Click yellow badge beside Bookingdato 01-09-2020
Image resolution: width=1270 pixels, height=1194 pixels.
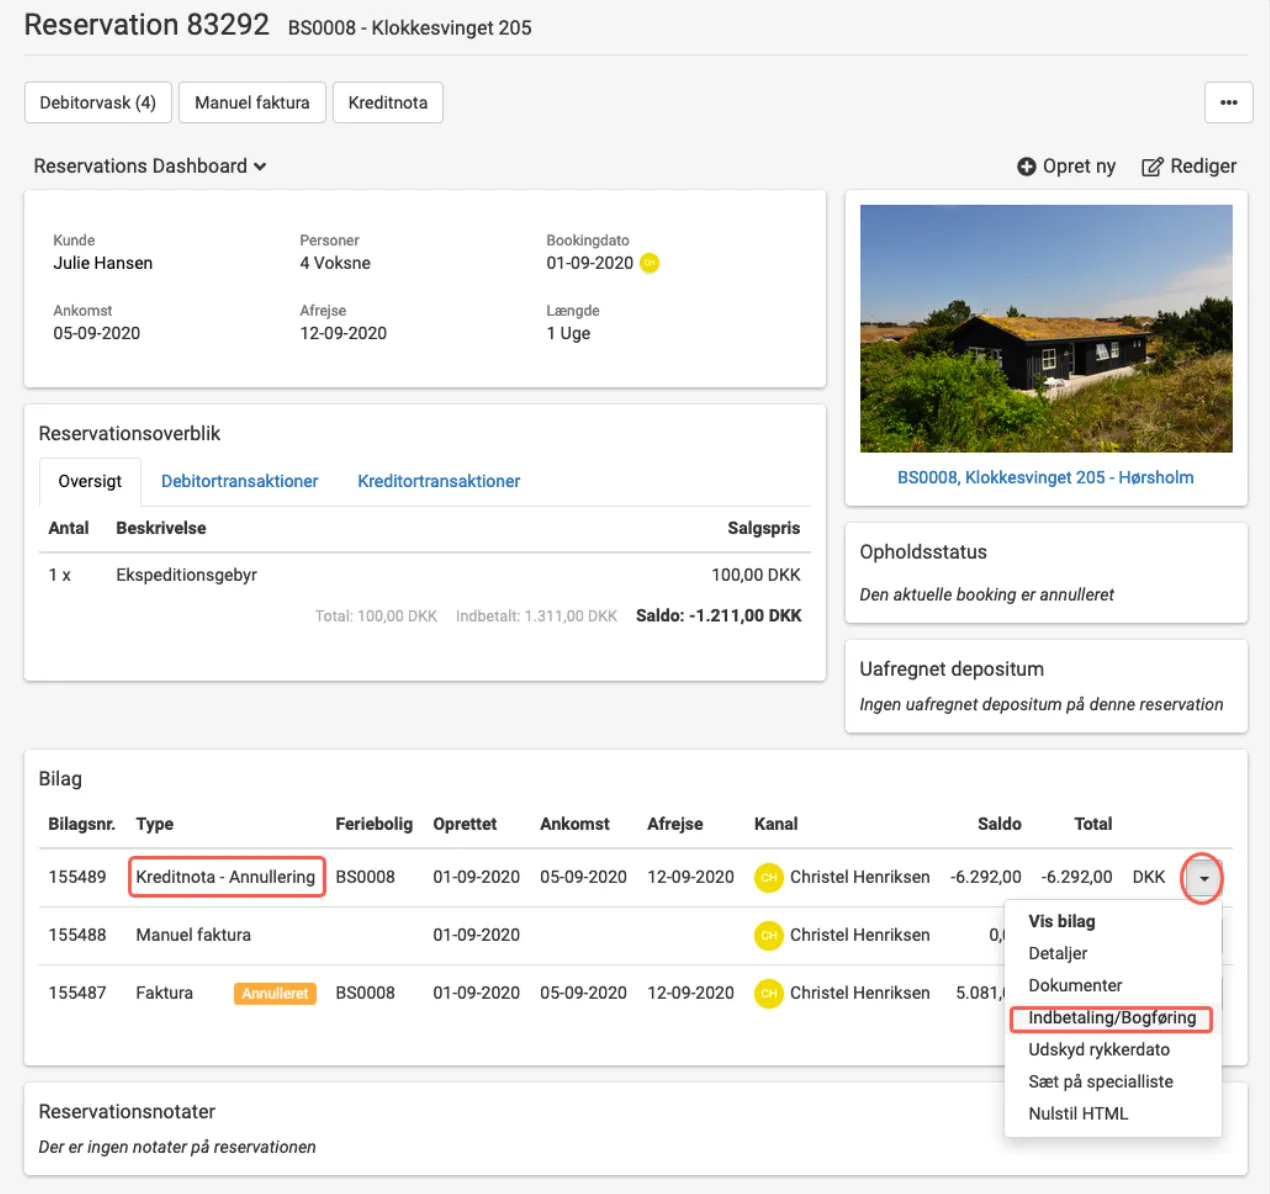[x=649, y=263]
